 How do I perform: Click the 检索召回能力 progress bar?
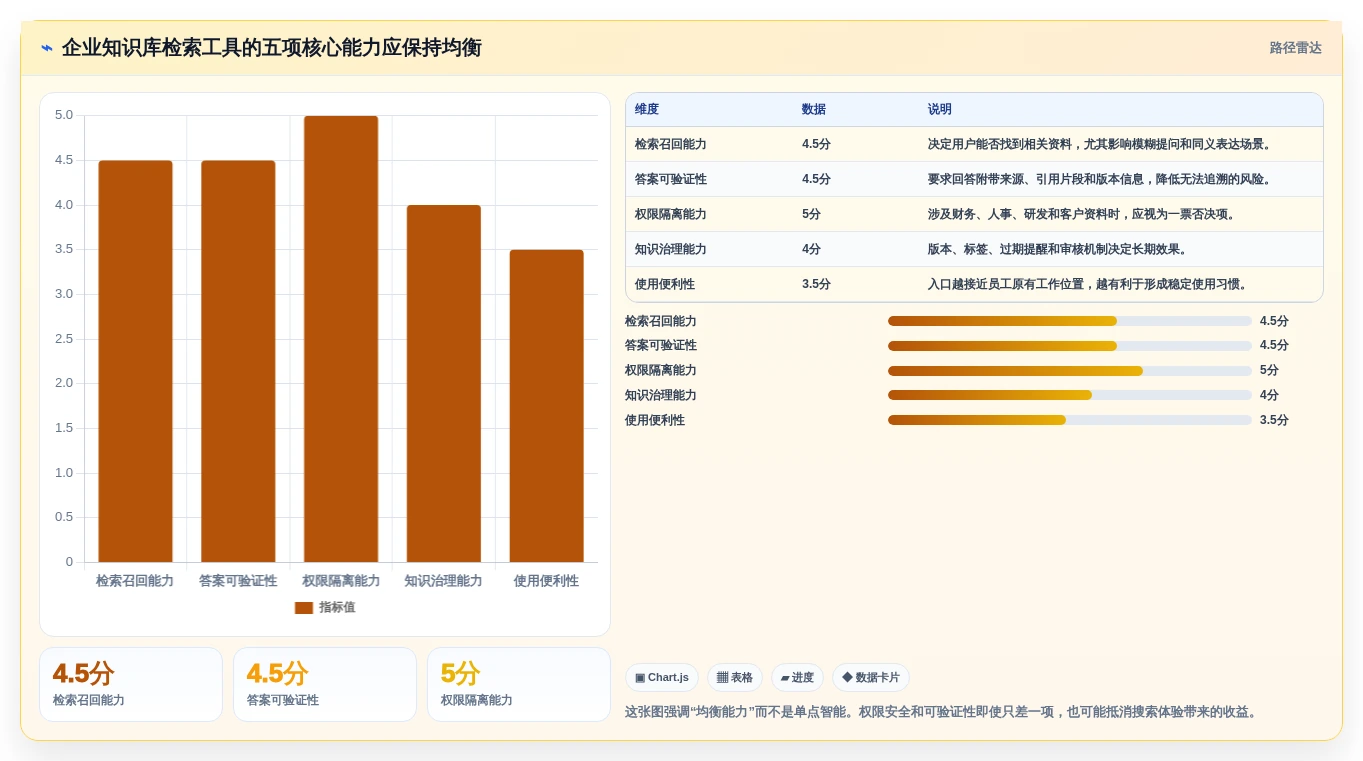(1070, 321)
